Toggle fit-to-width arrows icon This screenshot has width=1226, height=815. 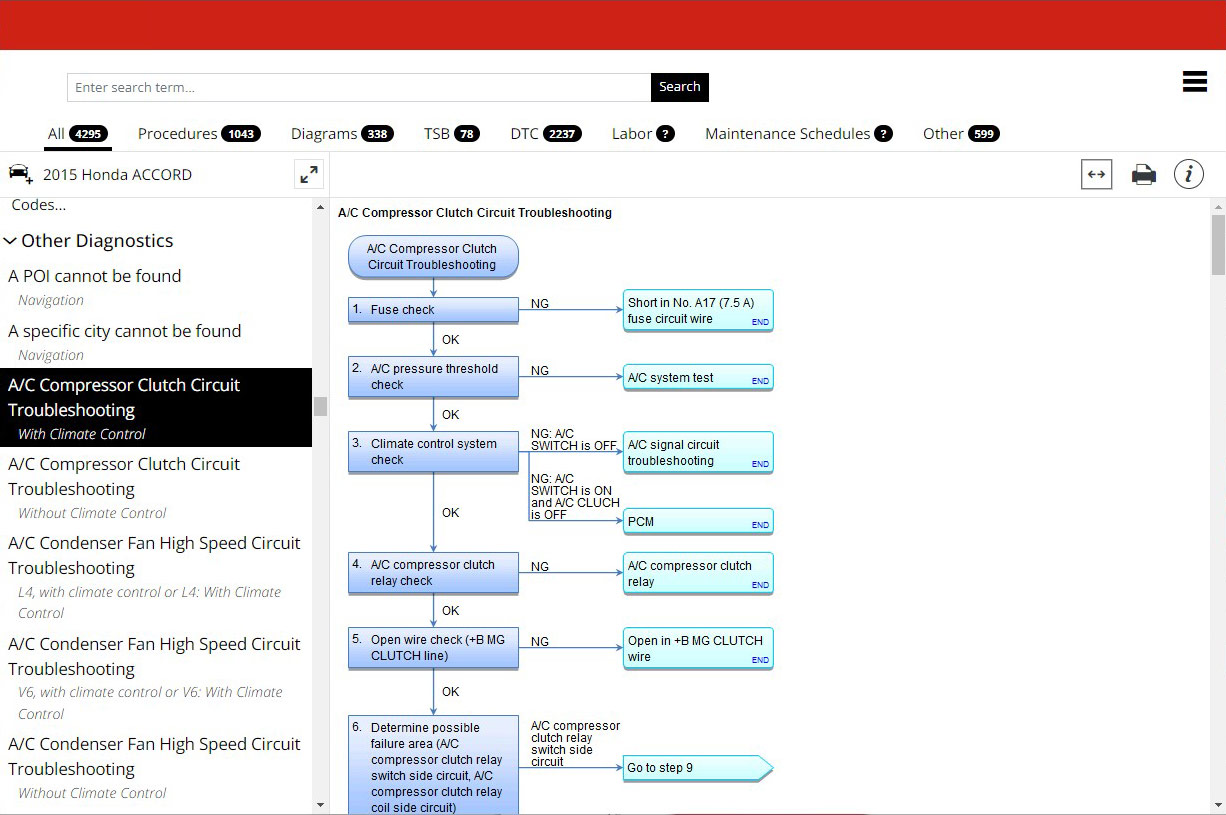[x=1096, y=175]
